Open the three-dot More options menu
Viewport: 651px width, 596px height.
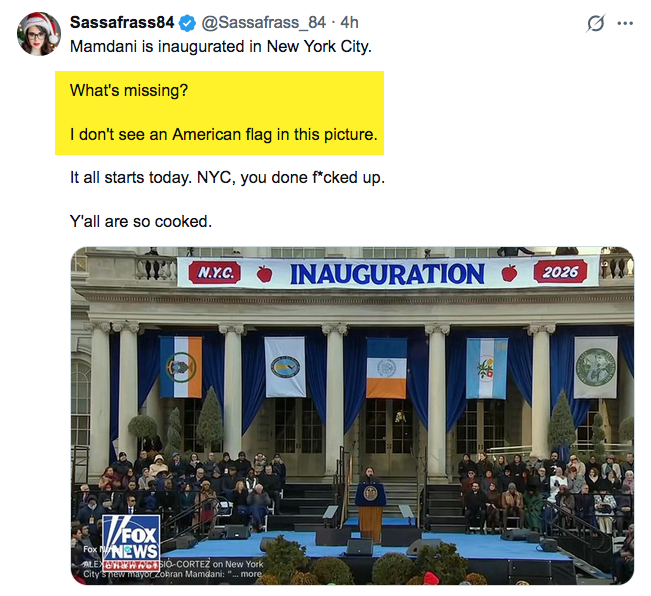coord(626,24)
